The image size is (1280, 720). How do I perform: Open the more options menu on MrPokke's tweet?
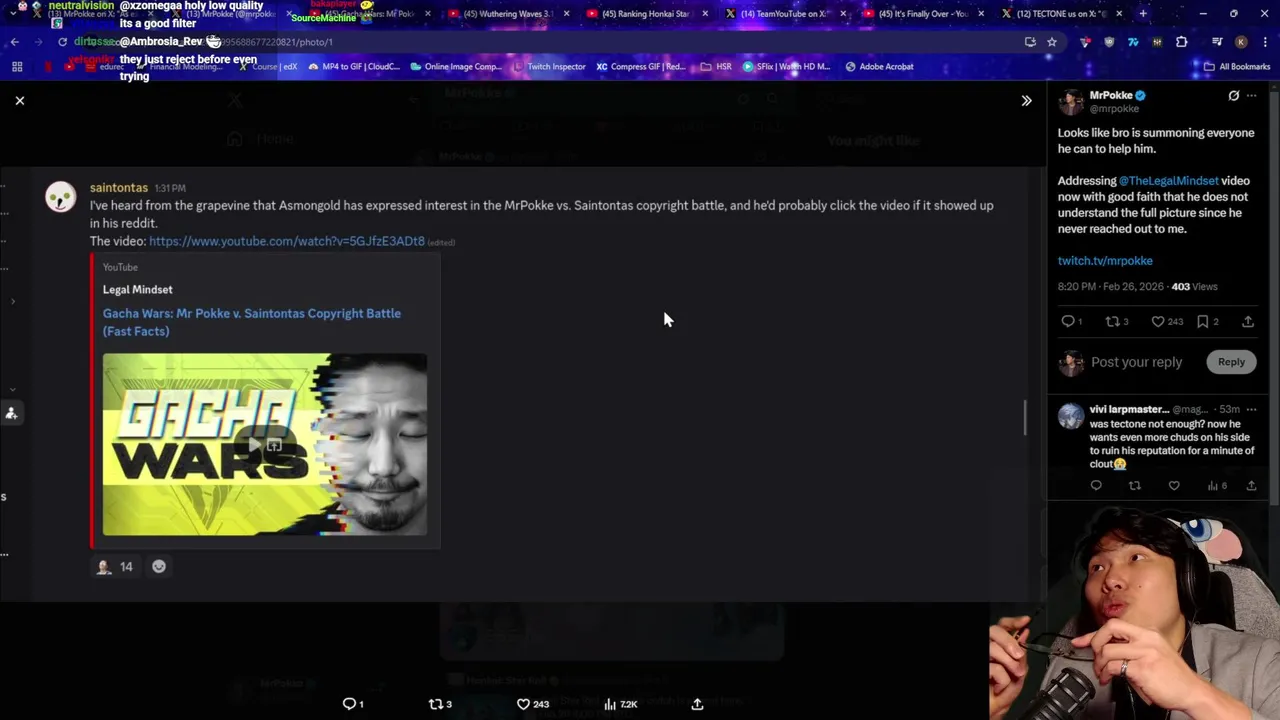coord(1251,96)
